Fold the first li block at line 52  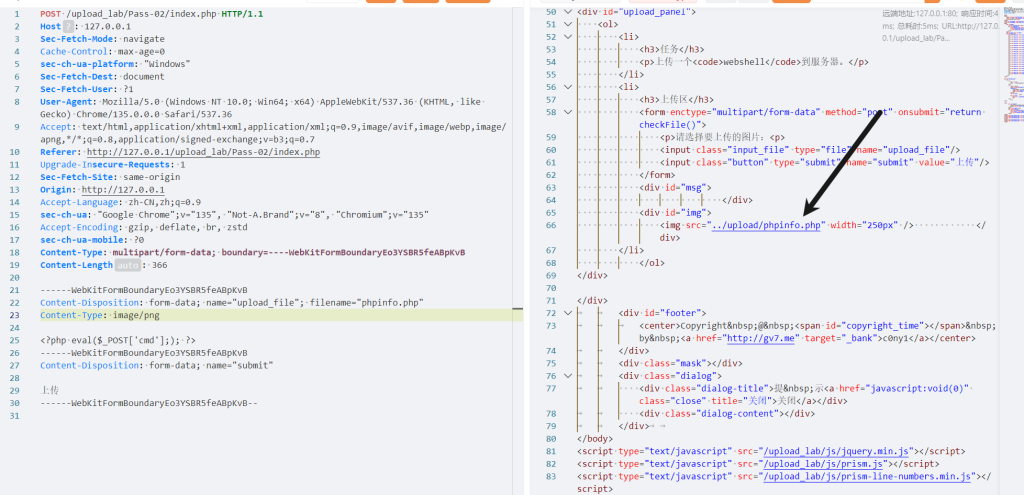point(568,37)
